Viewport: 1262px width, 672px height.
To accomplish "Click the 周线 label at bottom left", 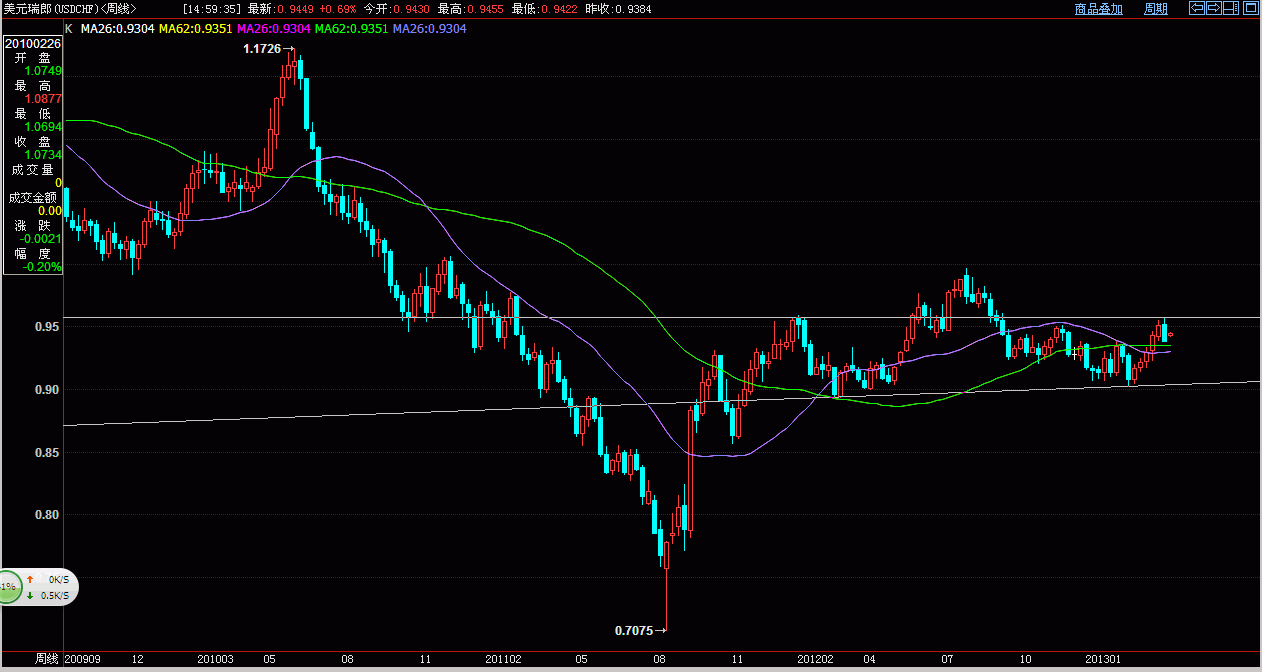I will tap(46, 659).
